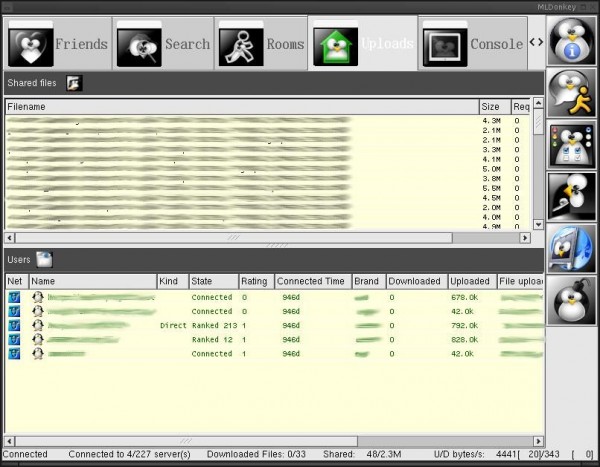The image size is (600, 467).
Task: Sort shared files by Size column
Action: [493, 106]
